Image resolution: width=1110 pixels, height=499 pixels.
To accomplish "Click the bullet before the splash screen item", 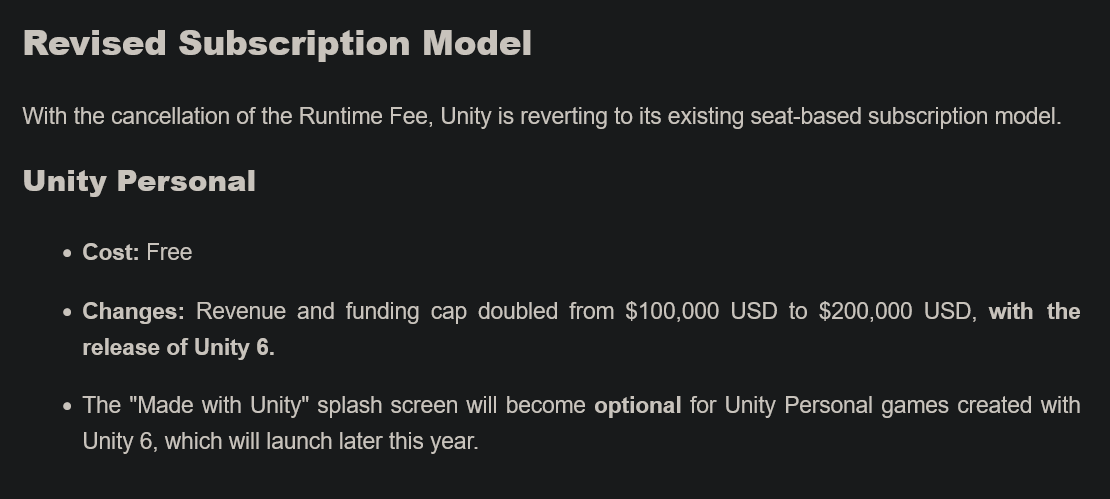I will [67, 406].
